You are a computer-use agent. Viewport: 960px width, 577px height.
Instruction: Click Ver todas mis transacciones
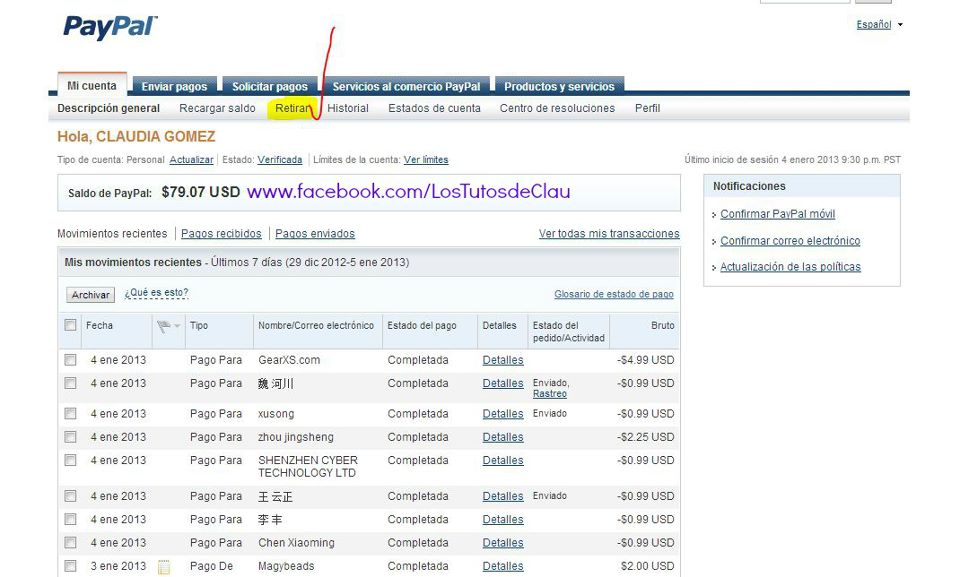tap(609, 233)
